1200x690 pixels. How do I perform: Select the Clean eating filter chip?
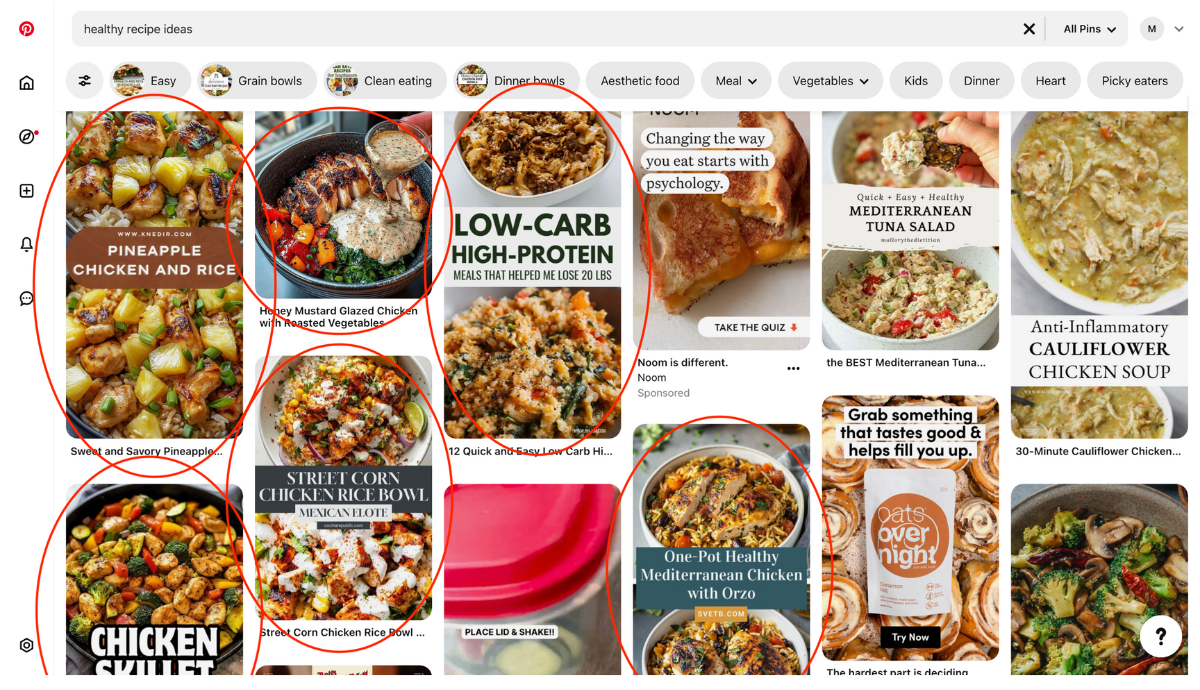pos(385,81)
